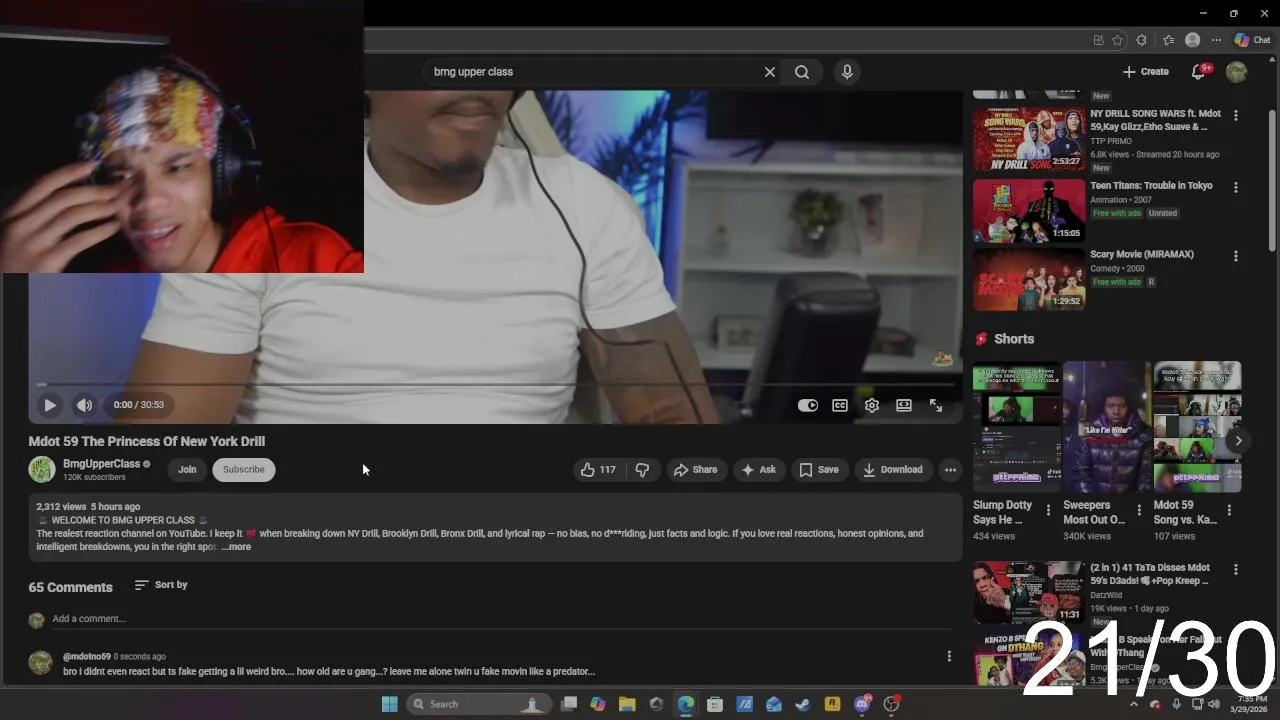
Task: Subscribe to BmgUpperClass
Action: coord(243,470)
